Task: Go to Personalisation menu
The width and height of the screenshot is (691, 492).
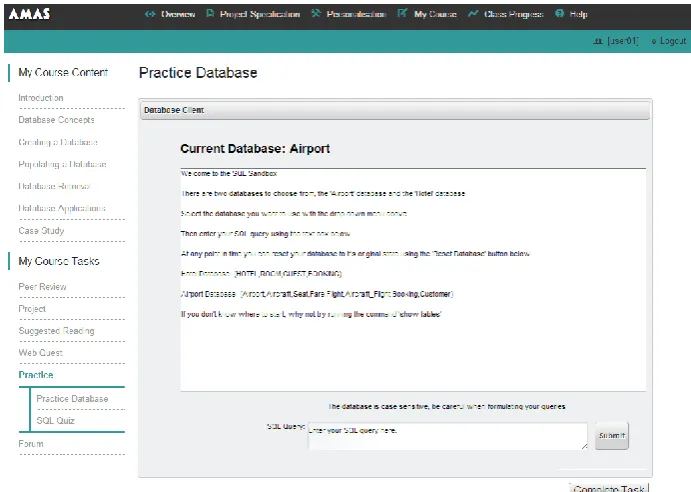Action: tap(357, 14)
